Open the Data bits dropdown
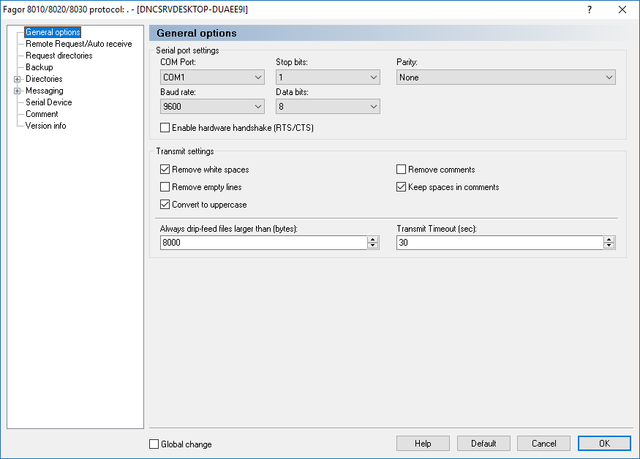This screenshot has width=640, height=459. [x=328, y=106]
